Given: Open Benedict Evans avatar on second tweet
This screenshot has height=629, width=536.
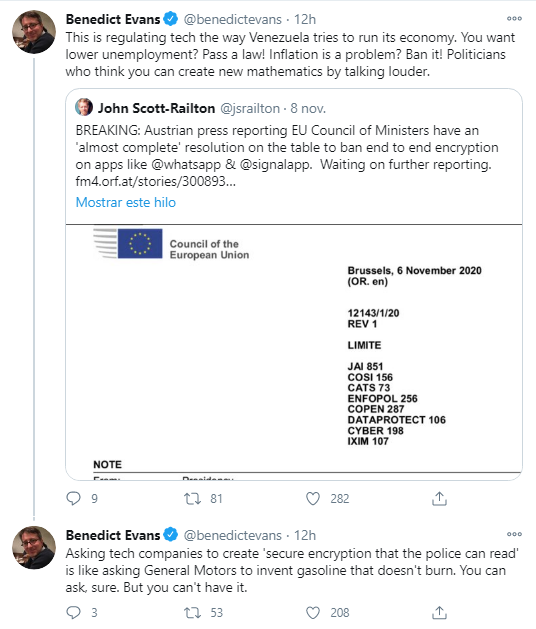Looking at the screenshot, I should coord(34,548).
